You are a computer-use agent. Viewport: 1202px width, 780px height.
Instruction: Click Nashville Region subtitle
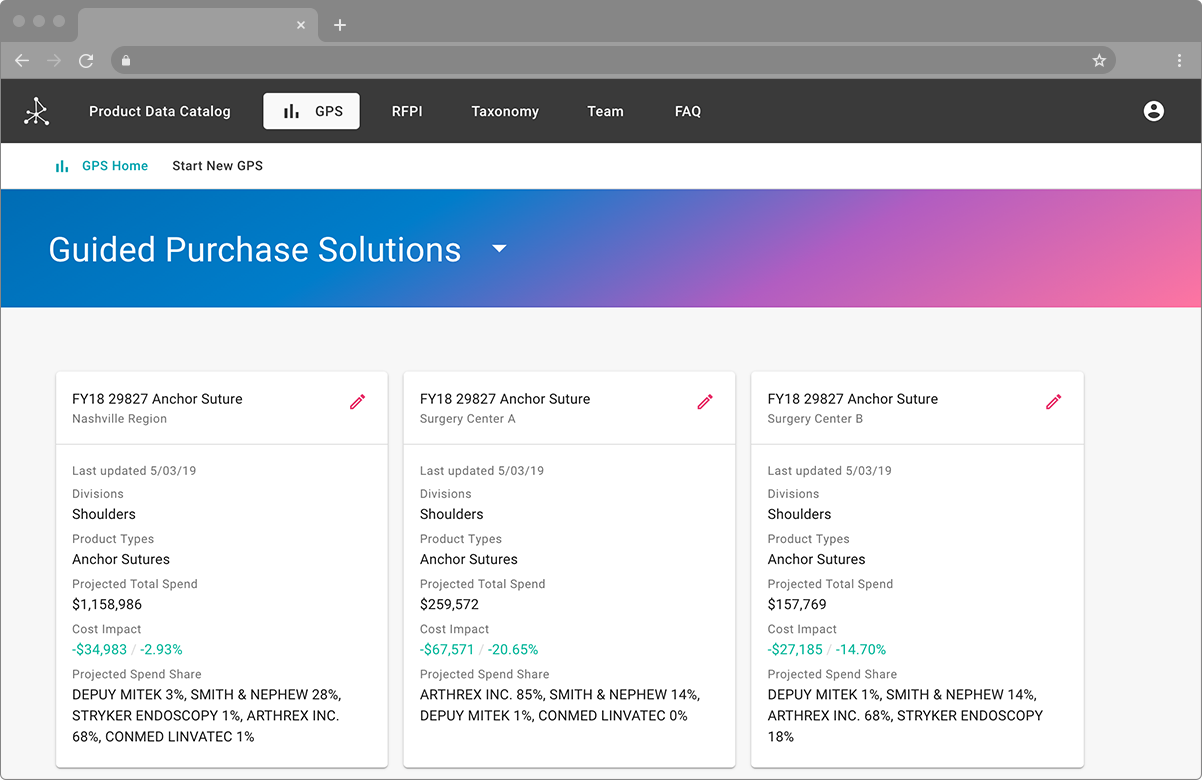click(119, 419)
